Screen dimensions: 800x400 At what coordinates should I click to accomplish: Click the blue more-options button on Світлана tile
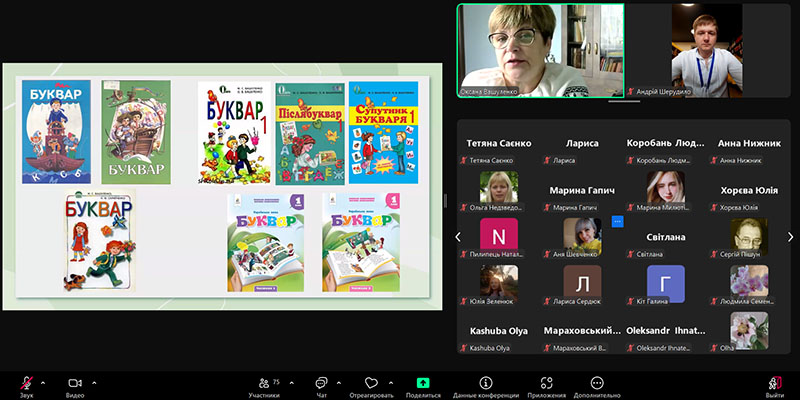pyautogui.click(x=617, y=221)
